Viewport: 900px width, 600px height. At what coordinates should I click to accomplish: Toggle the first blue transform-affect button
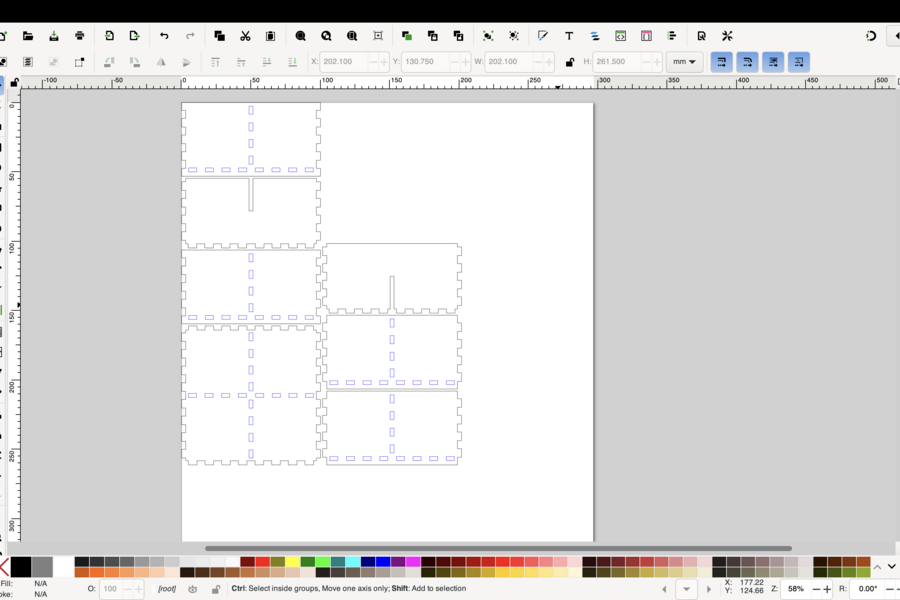tap(721, 62)
